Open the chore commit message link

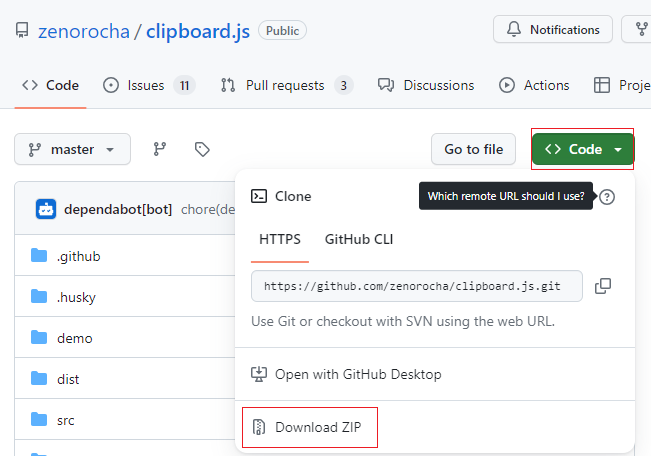208,209
